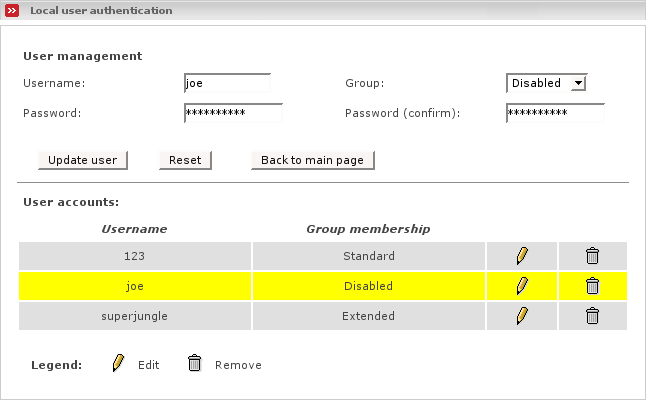Edit the joe user account
Viewport: 646px width, 400px height.
[x=522, y=286]
